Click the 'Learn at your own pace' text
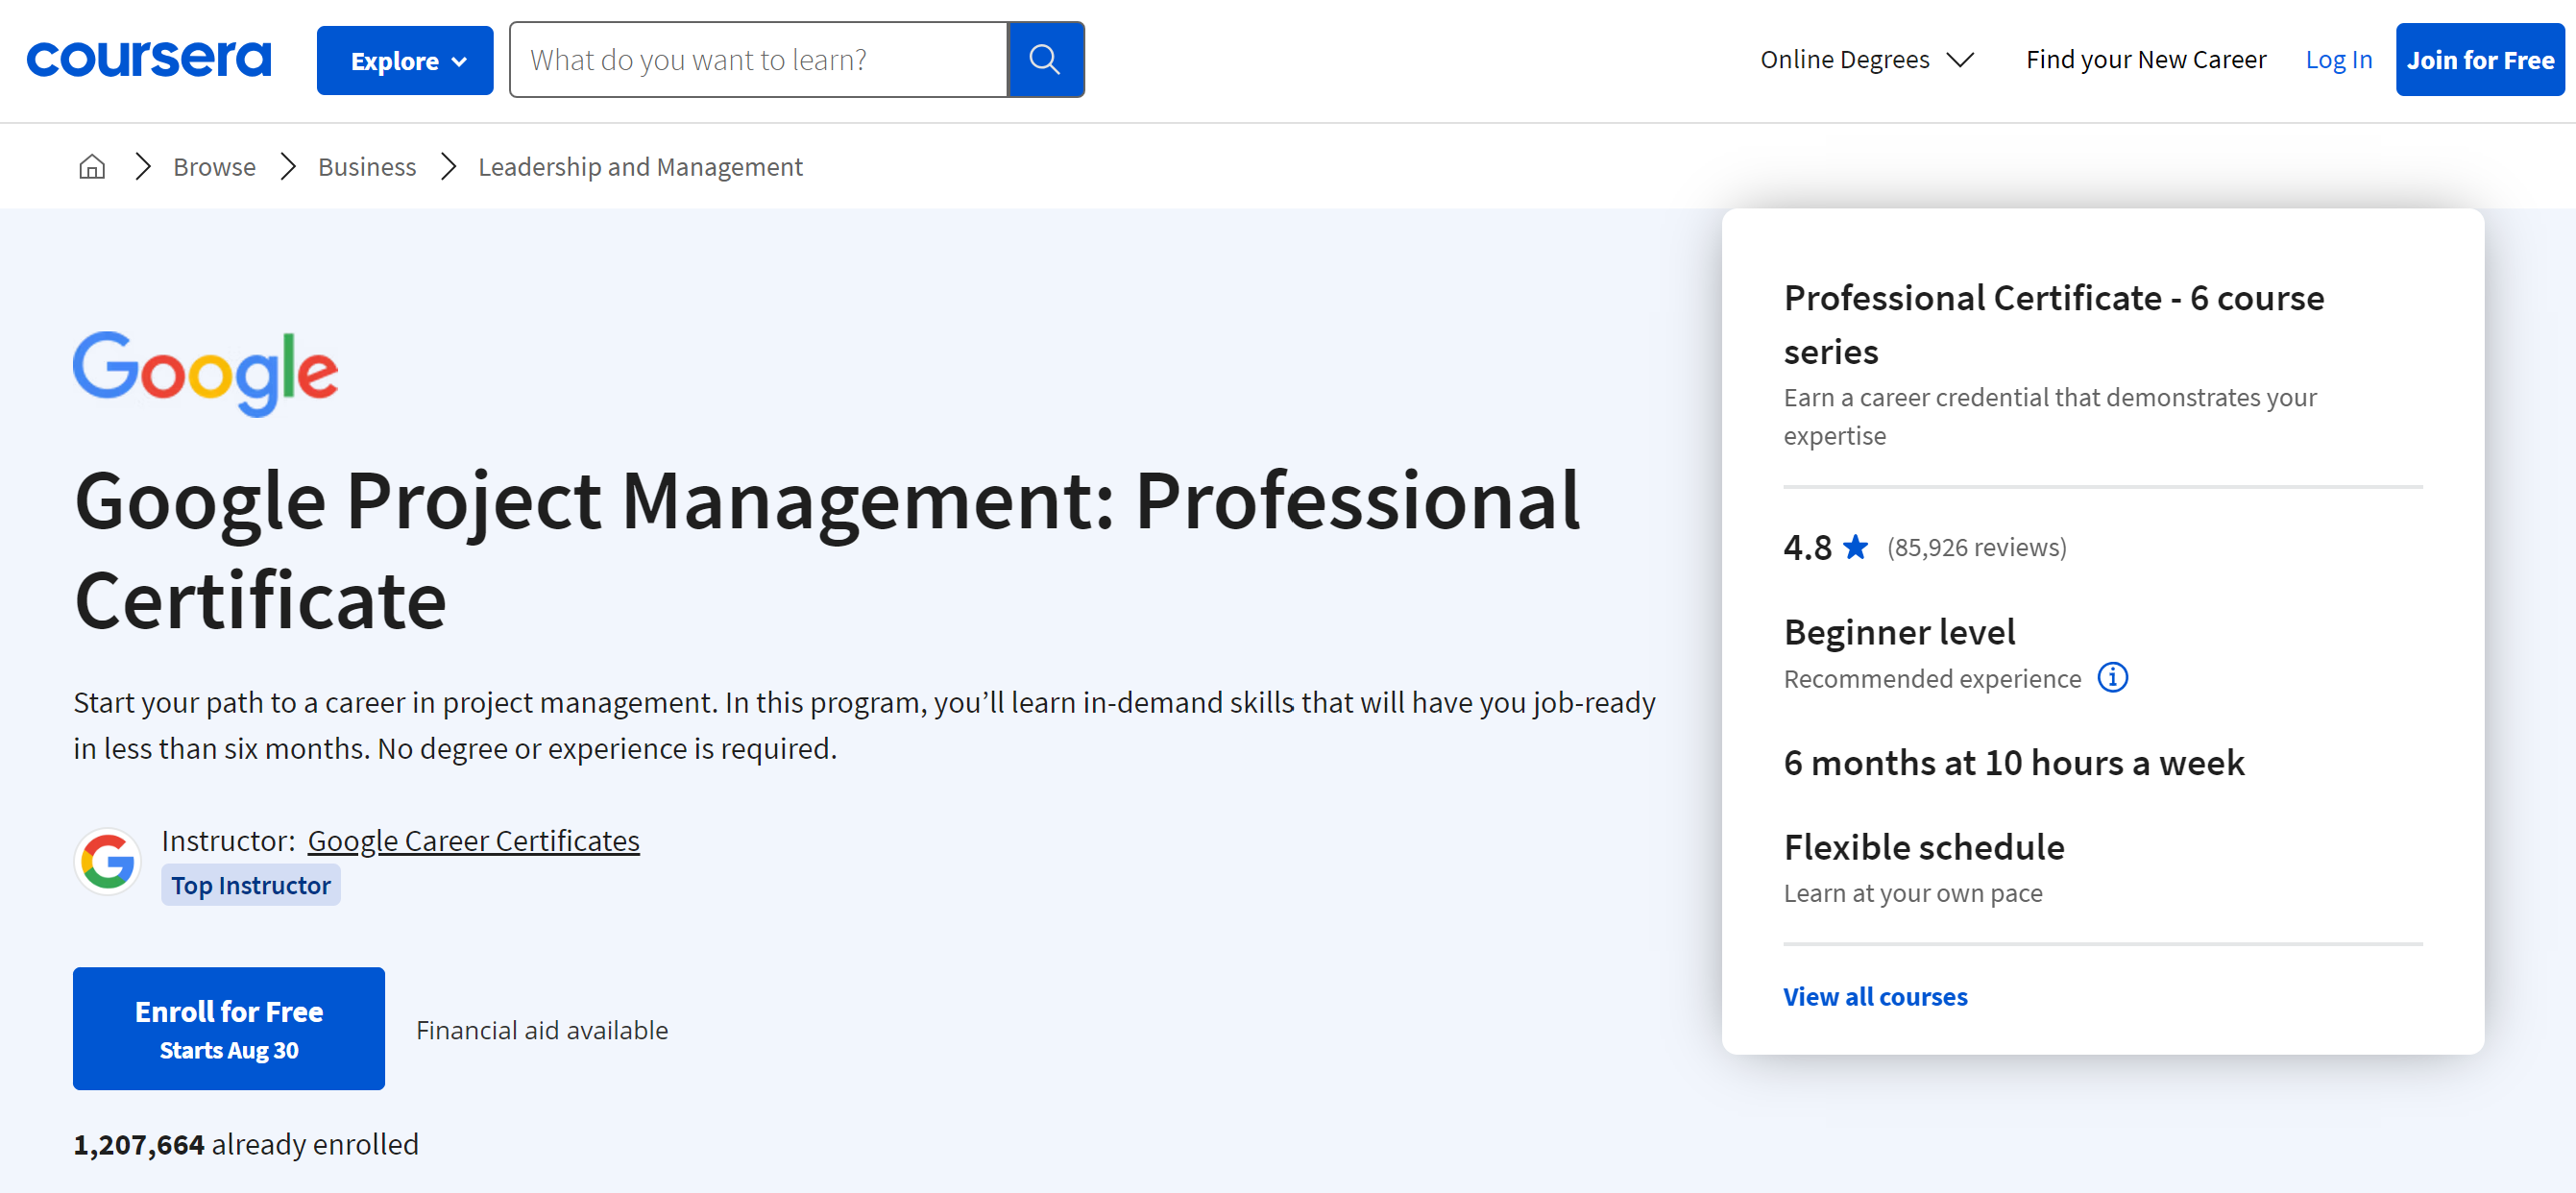Viewport: 2576px width, 1193px height. 1913,893
